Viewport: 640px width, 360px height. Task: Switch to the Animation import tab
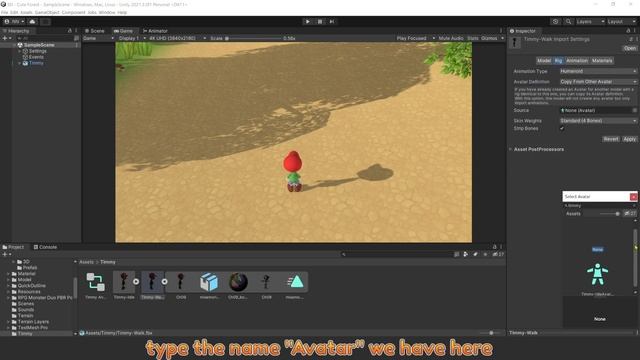click(x=577, y=61)
